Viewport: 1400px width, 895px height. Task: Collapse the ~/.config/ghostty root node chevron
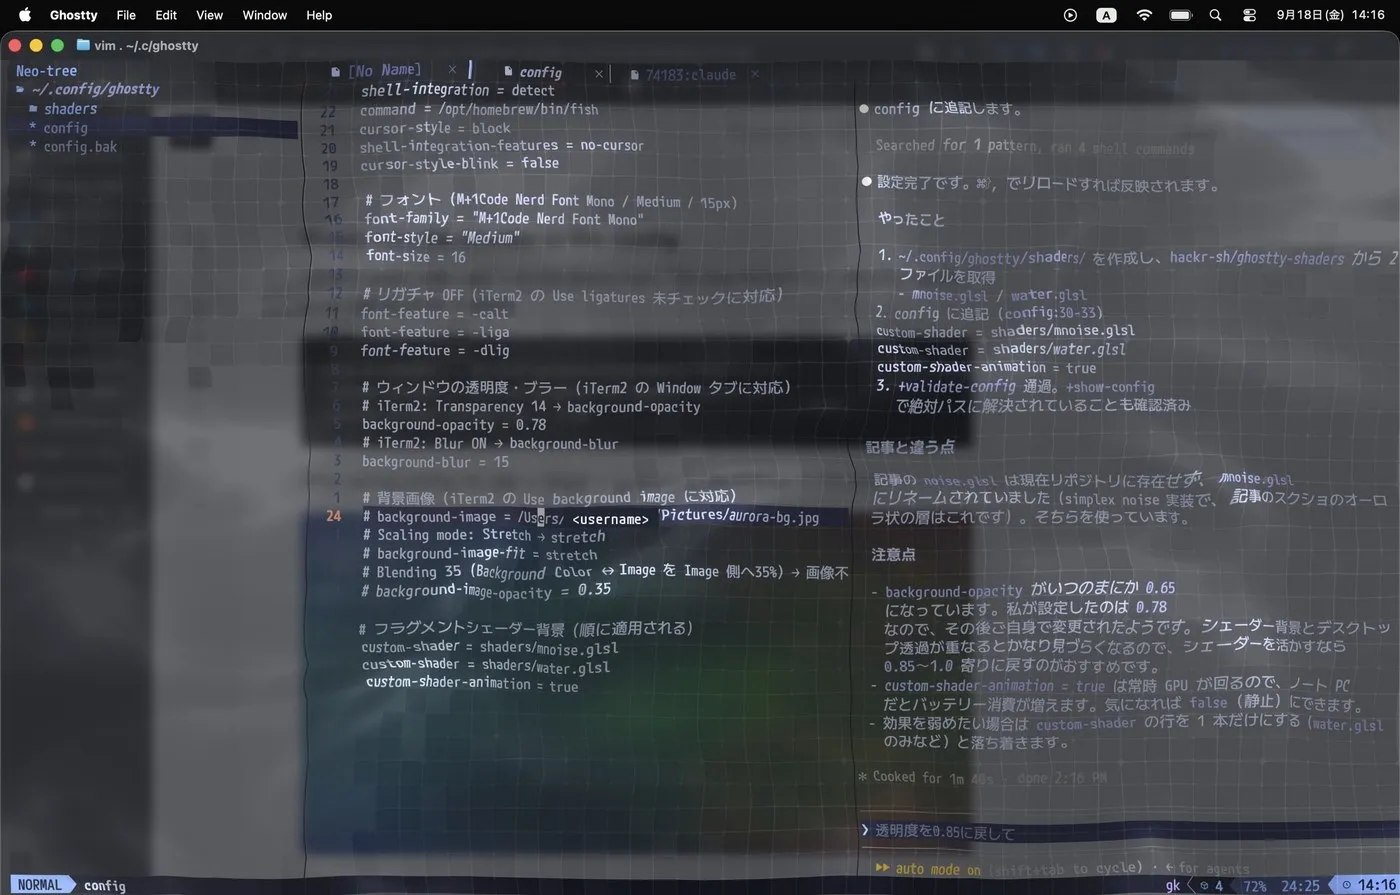tap(21, 89)
